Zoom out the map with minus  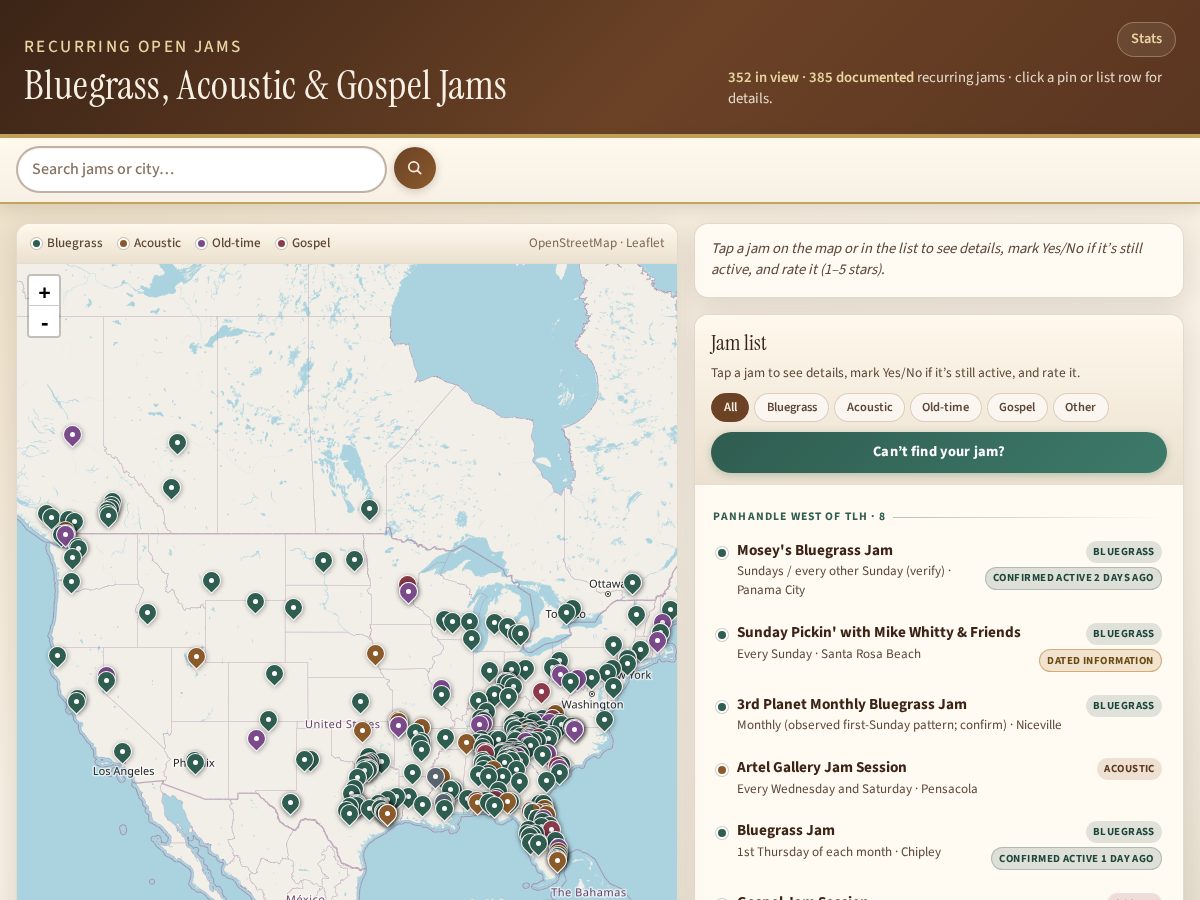click(x=44, y=322)
